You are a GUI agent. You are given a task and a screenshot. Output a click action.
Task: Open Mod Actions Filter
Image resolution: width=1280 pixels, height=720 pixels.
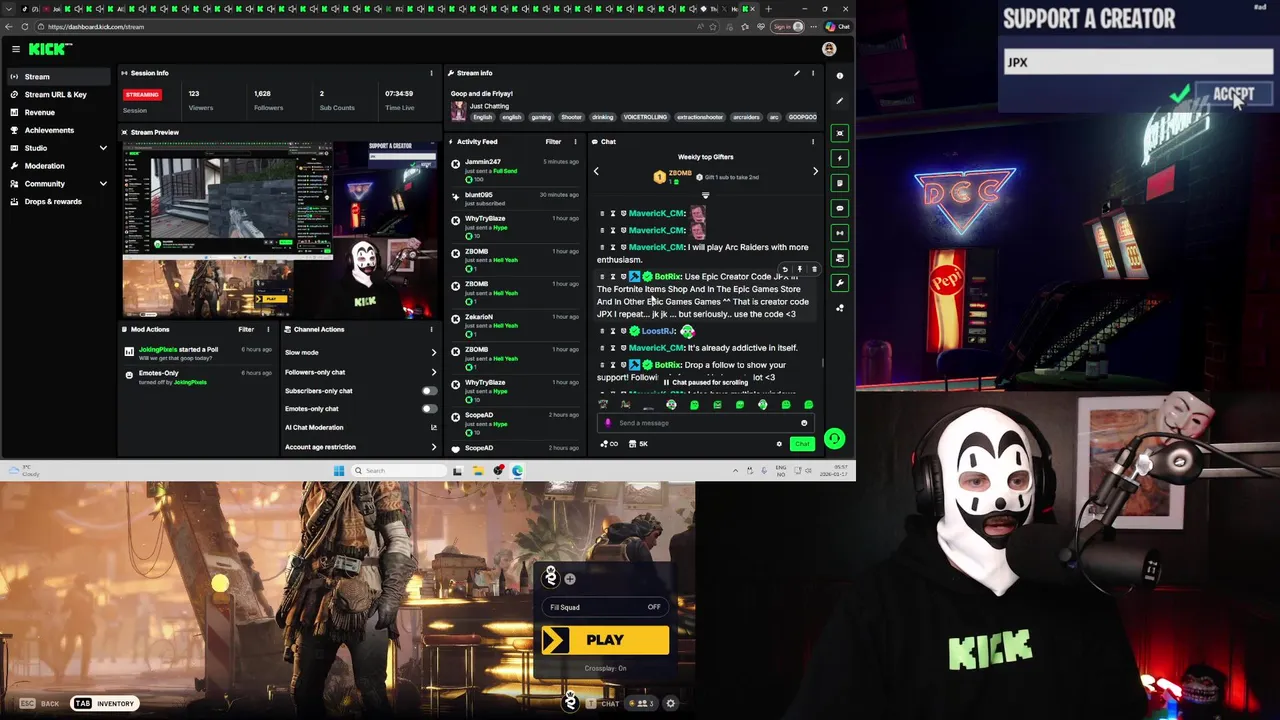pos(246,329)
